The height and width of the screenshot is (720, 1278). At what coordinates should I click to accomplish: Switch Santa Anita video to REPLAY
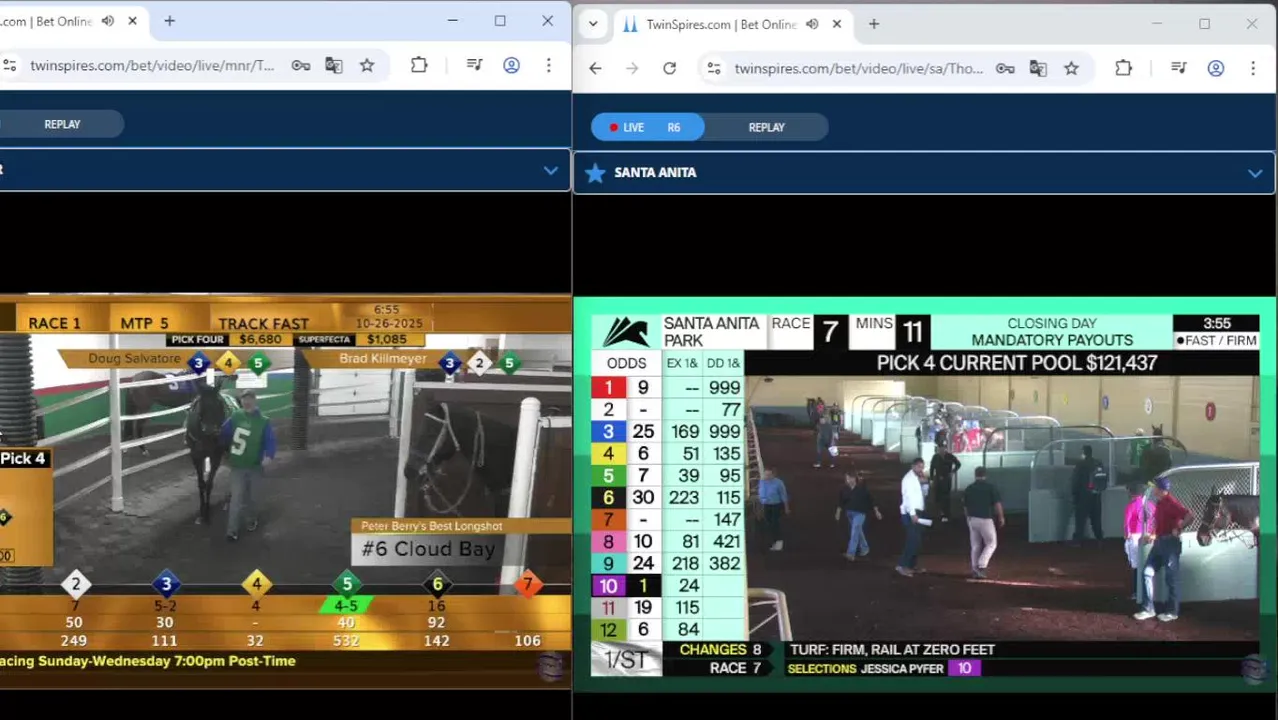[767, 127]
